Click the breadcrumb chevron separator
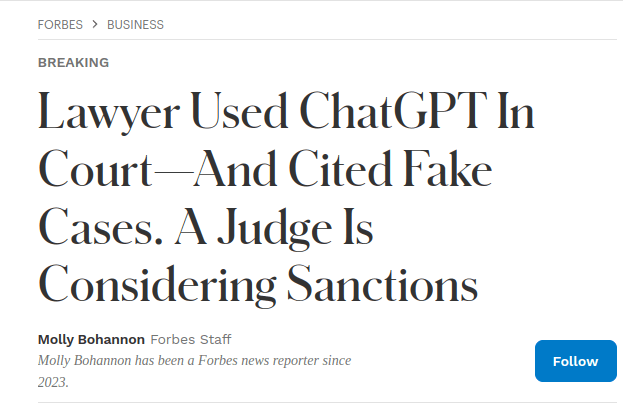Viewport: 623px width, 404px height. point(93,24)
